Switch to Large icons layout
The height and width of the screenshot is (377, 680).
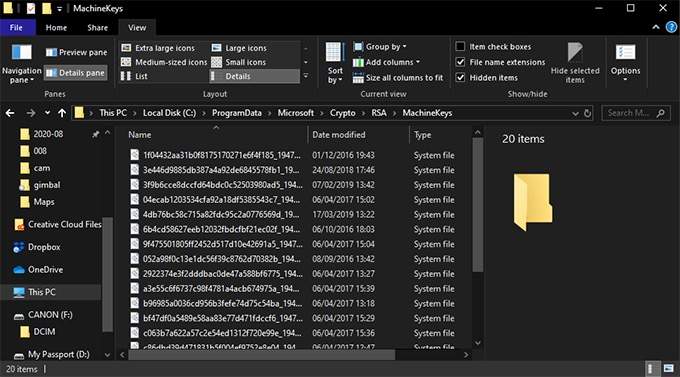pyautogui.click(x=239, y=48)
